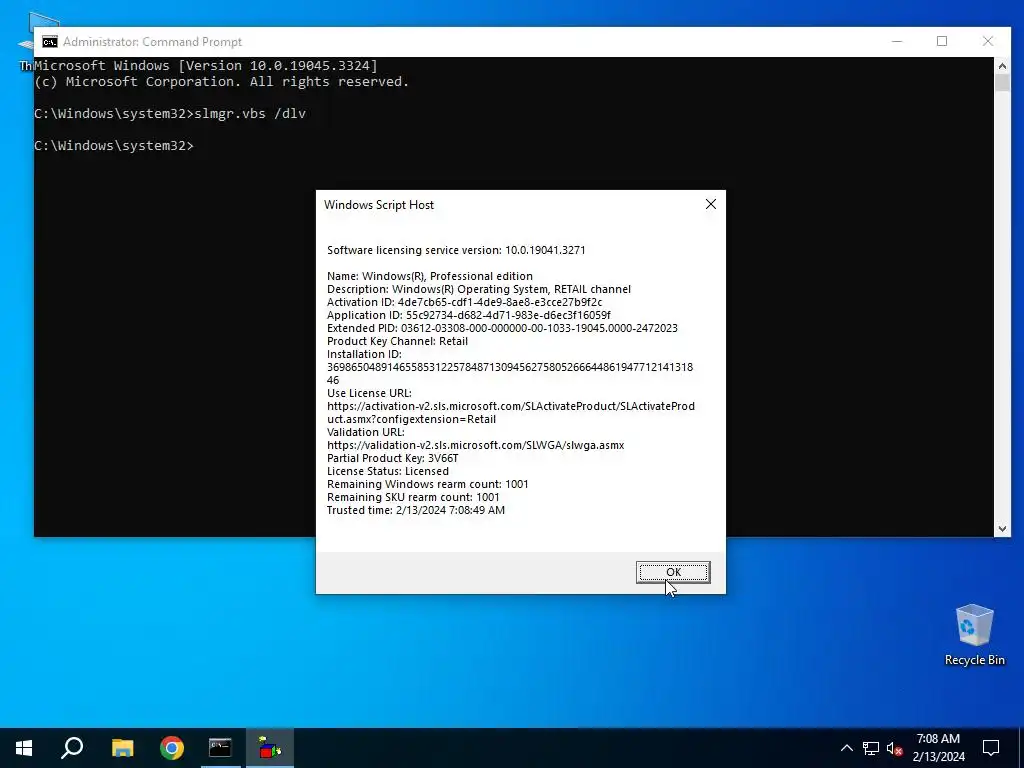Minimize the Command Prompt window
Screen dimensions: 1024x768
(x=897, y=41)
